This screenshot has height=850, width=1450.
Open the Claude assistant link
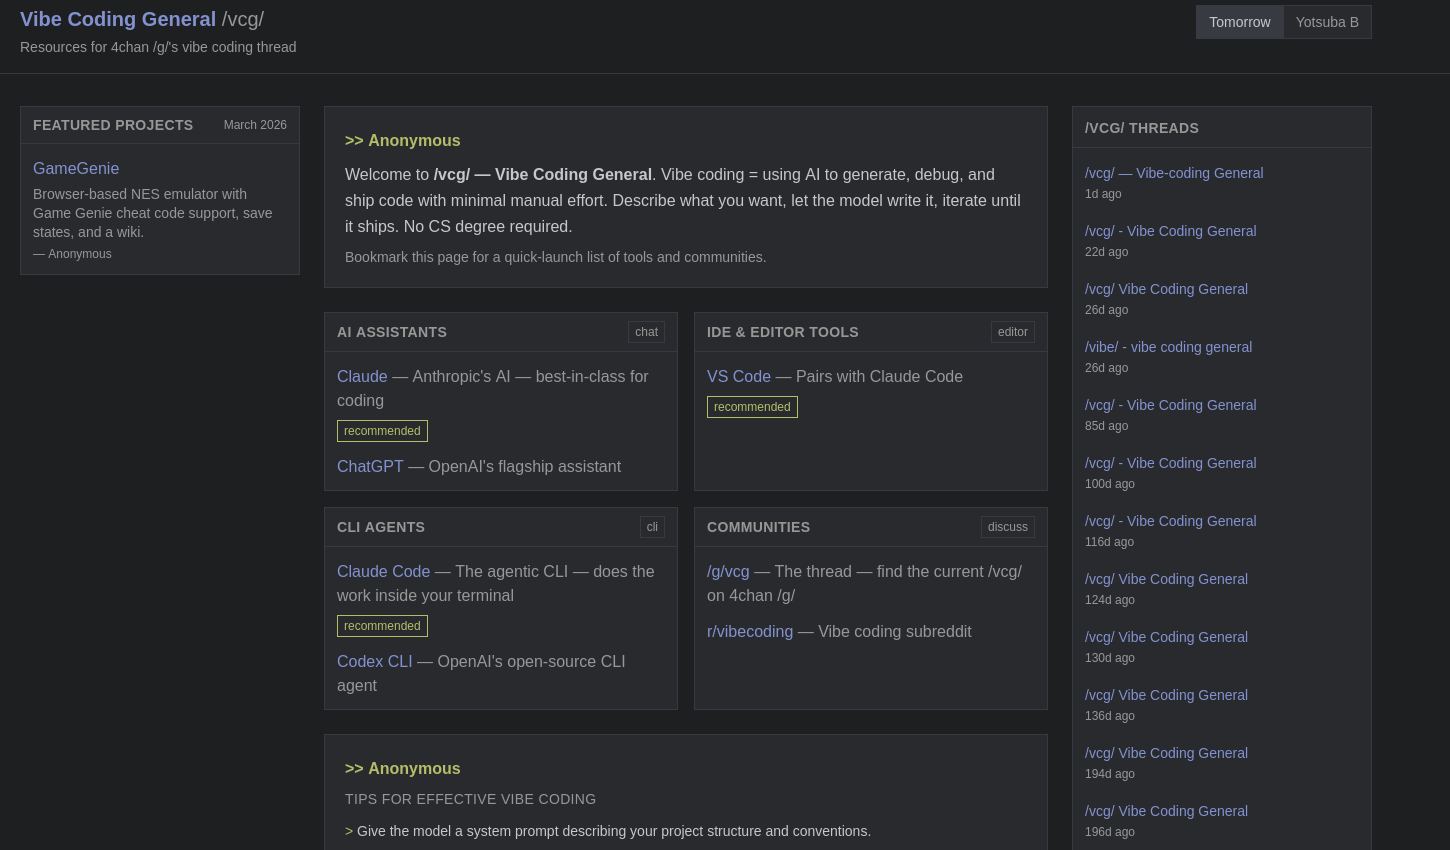coord(362,376)
